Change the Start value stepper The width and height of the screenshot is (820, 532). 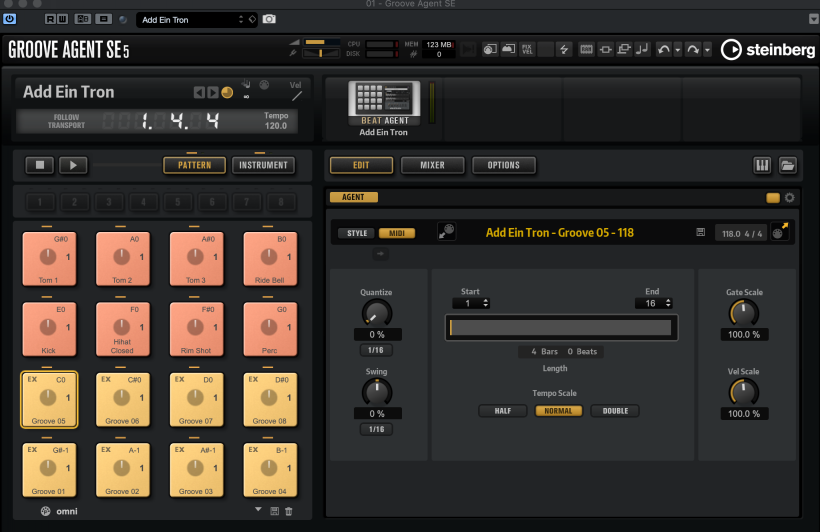486,303
